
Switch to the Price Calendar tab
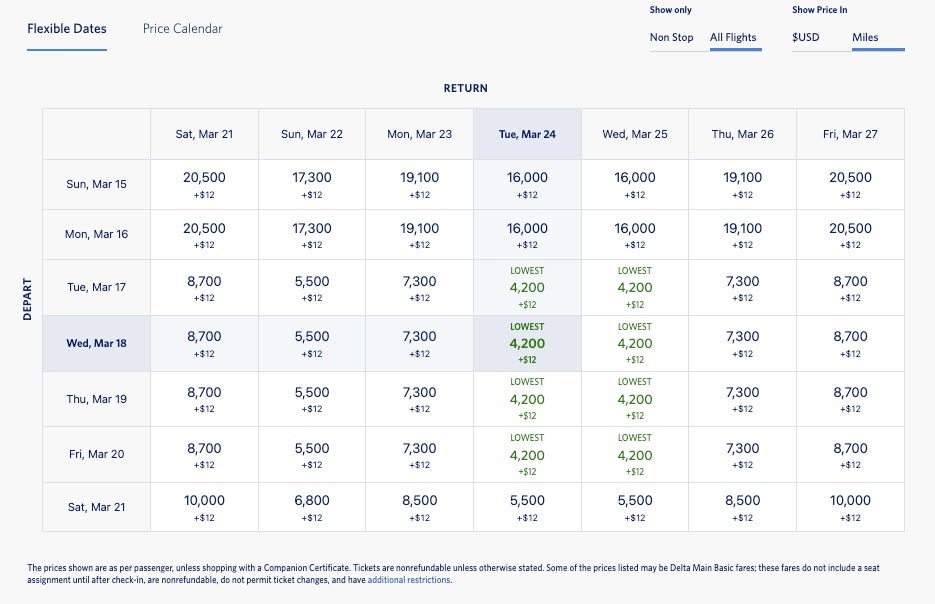(x=182, y=29)
